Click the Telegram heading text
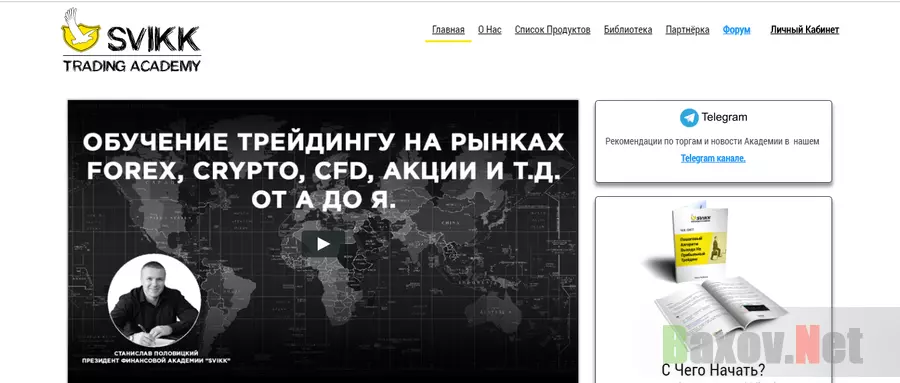The width and height of the screenshot is (900, 383). pyautogui.click(x=724, y=117)
